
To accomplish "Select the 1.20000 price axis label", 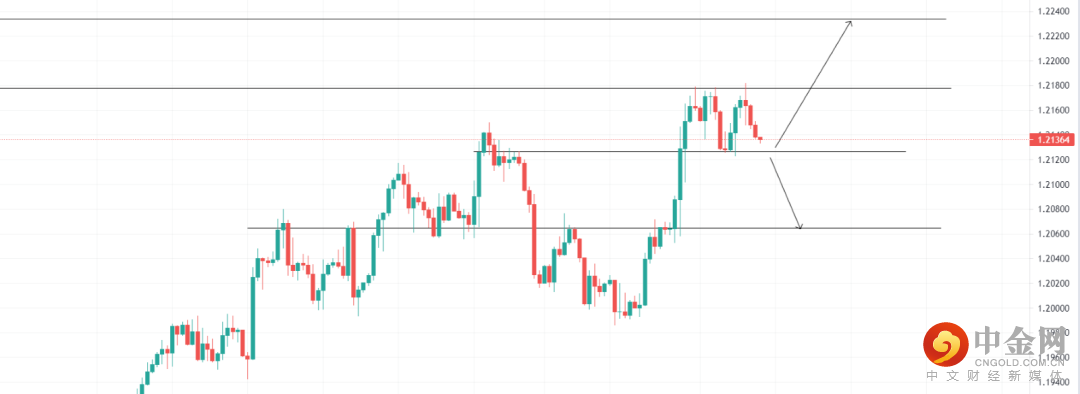I will [1053, 309].
